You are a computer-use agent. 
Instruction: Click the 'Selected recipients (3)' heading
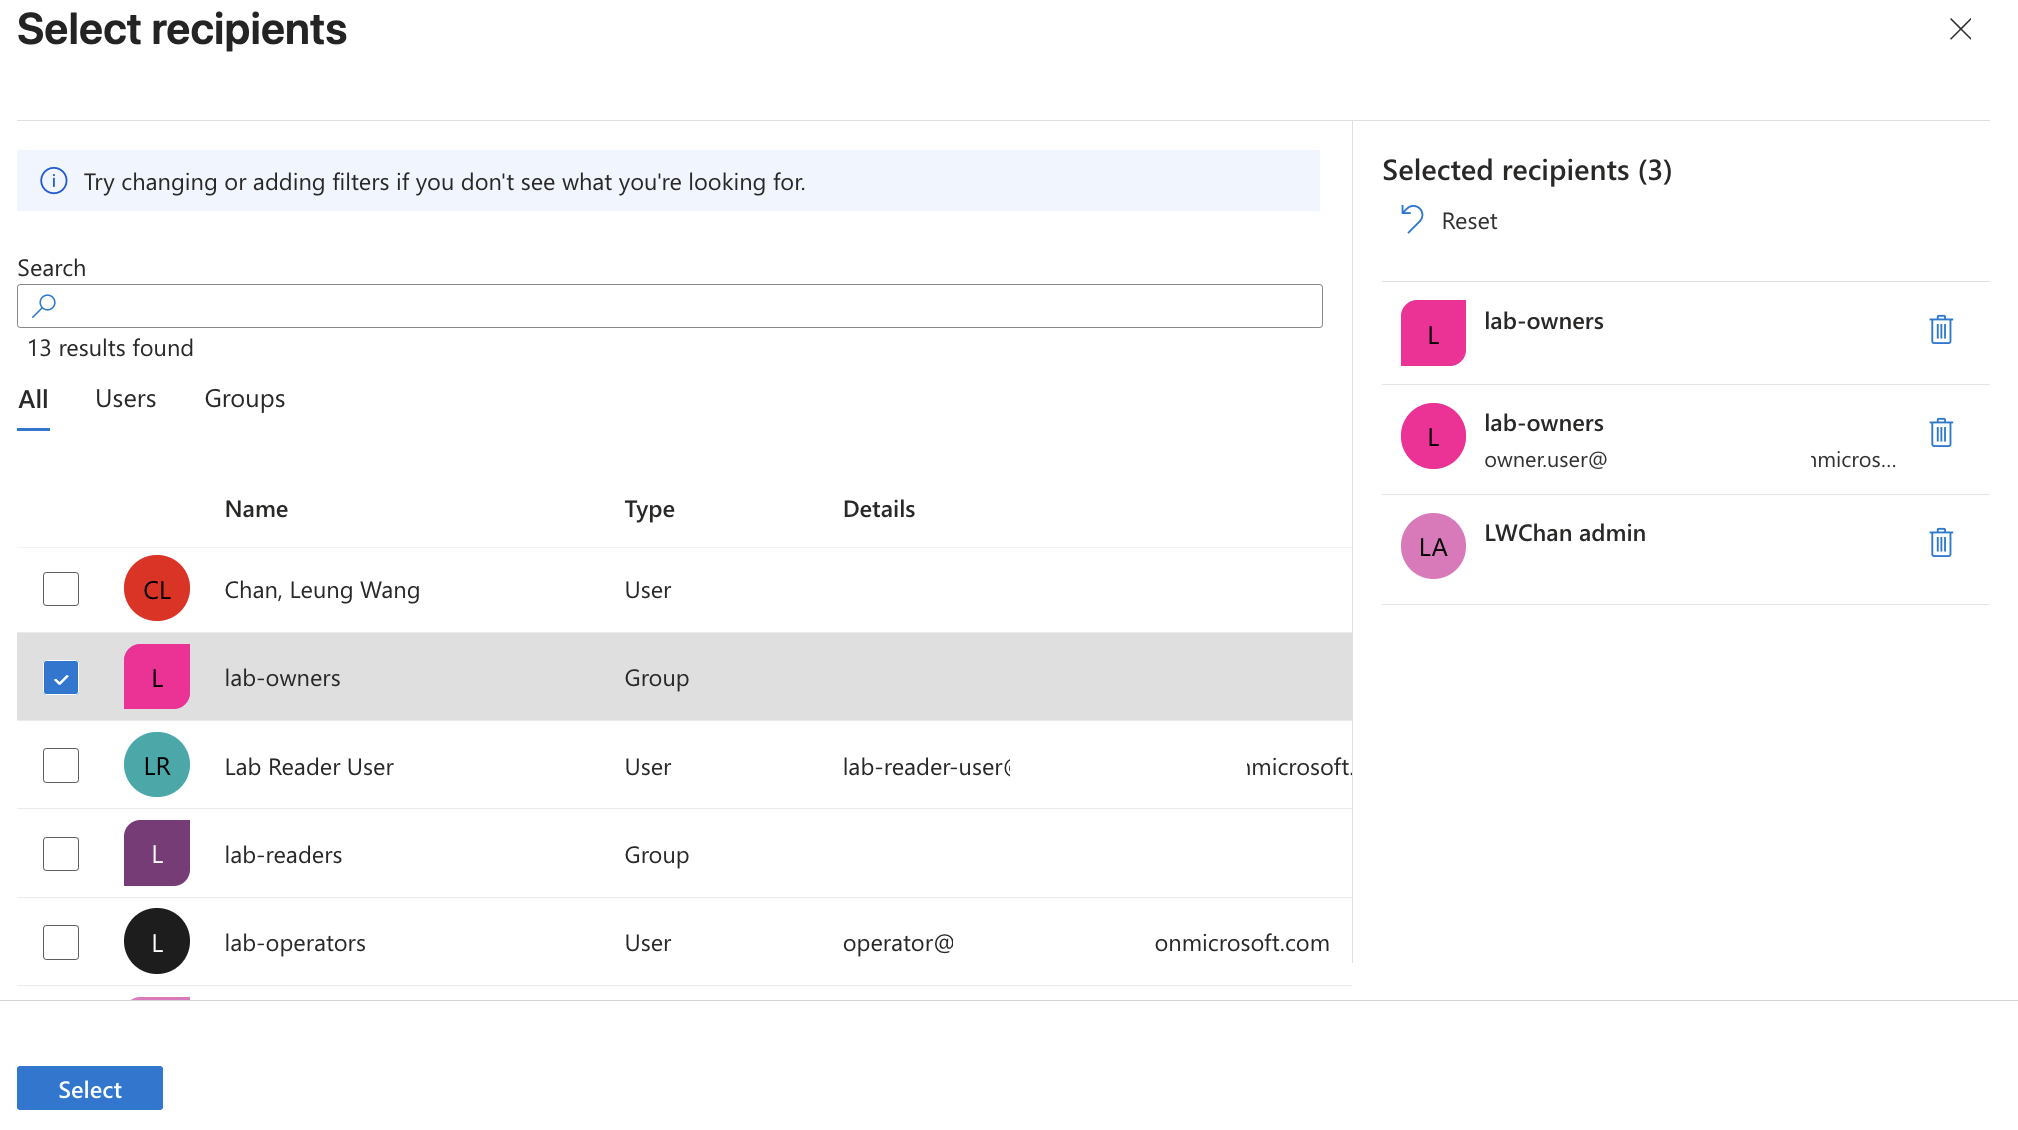pos(1527,170)
